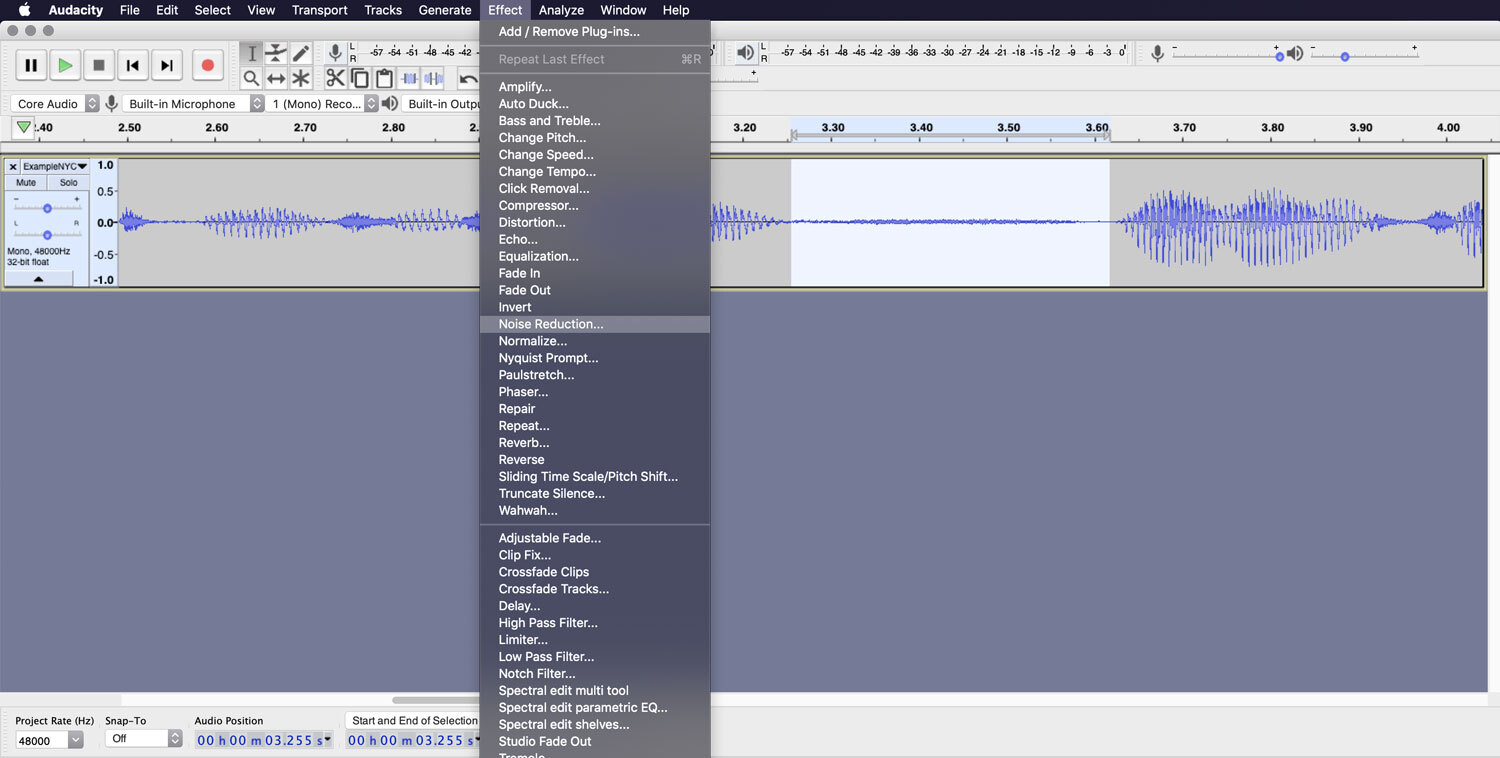Choose Reverb... effect
The width and height of the screenshot is (1500, 758).
click(x=595, y=442)
